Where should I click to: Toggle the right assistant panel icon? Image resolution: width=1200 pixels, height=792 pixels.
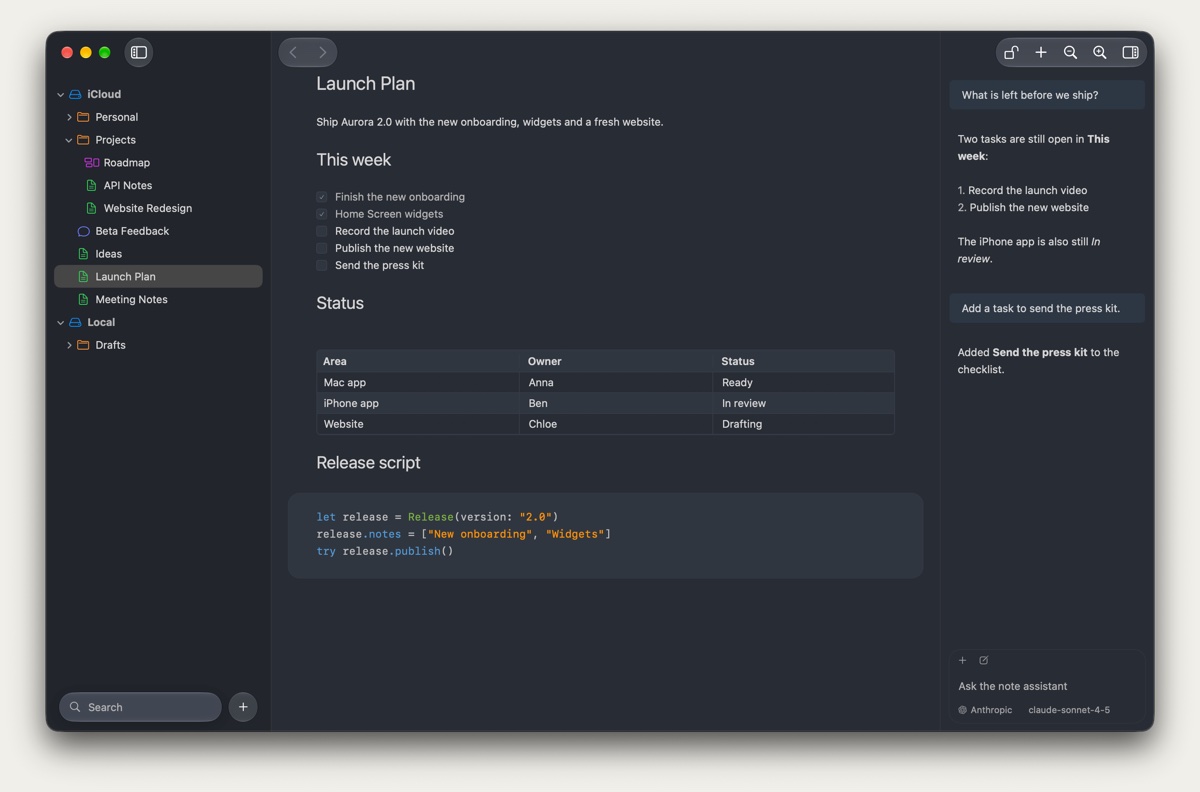1130,52
